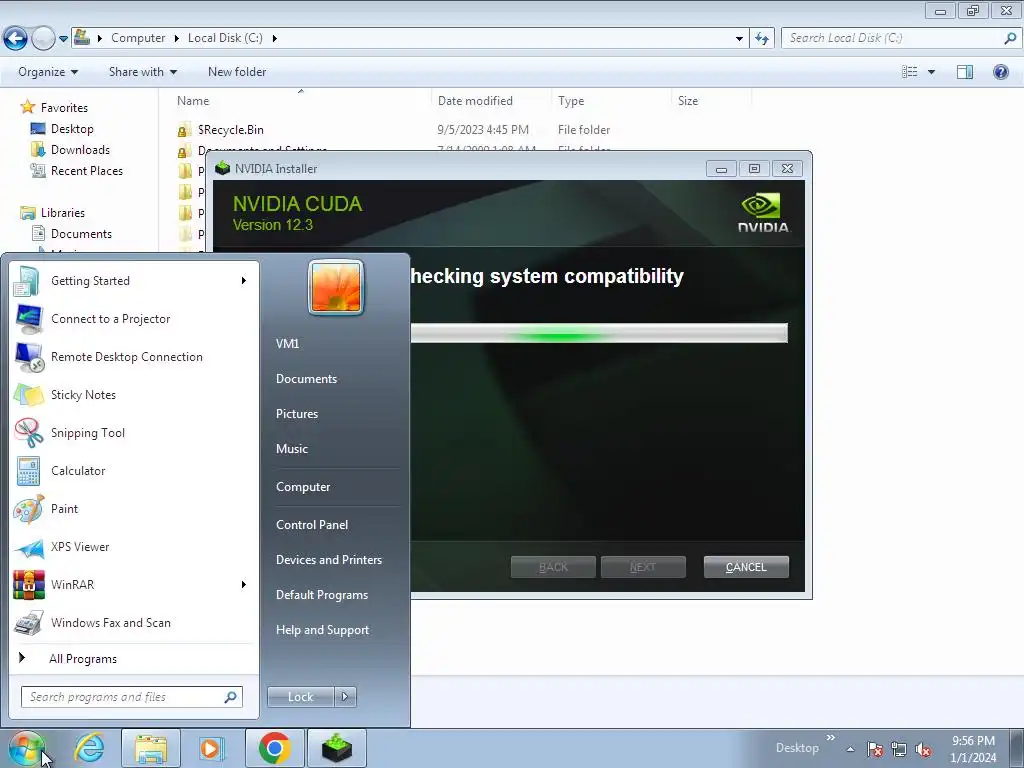Click the Explorer Refresh button
The width and height of the screenshot is (1024, 768).
(x=761, y=39)
